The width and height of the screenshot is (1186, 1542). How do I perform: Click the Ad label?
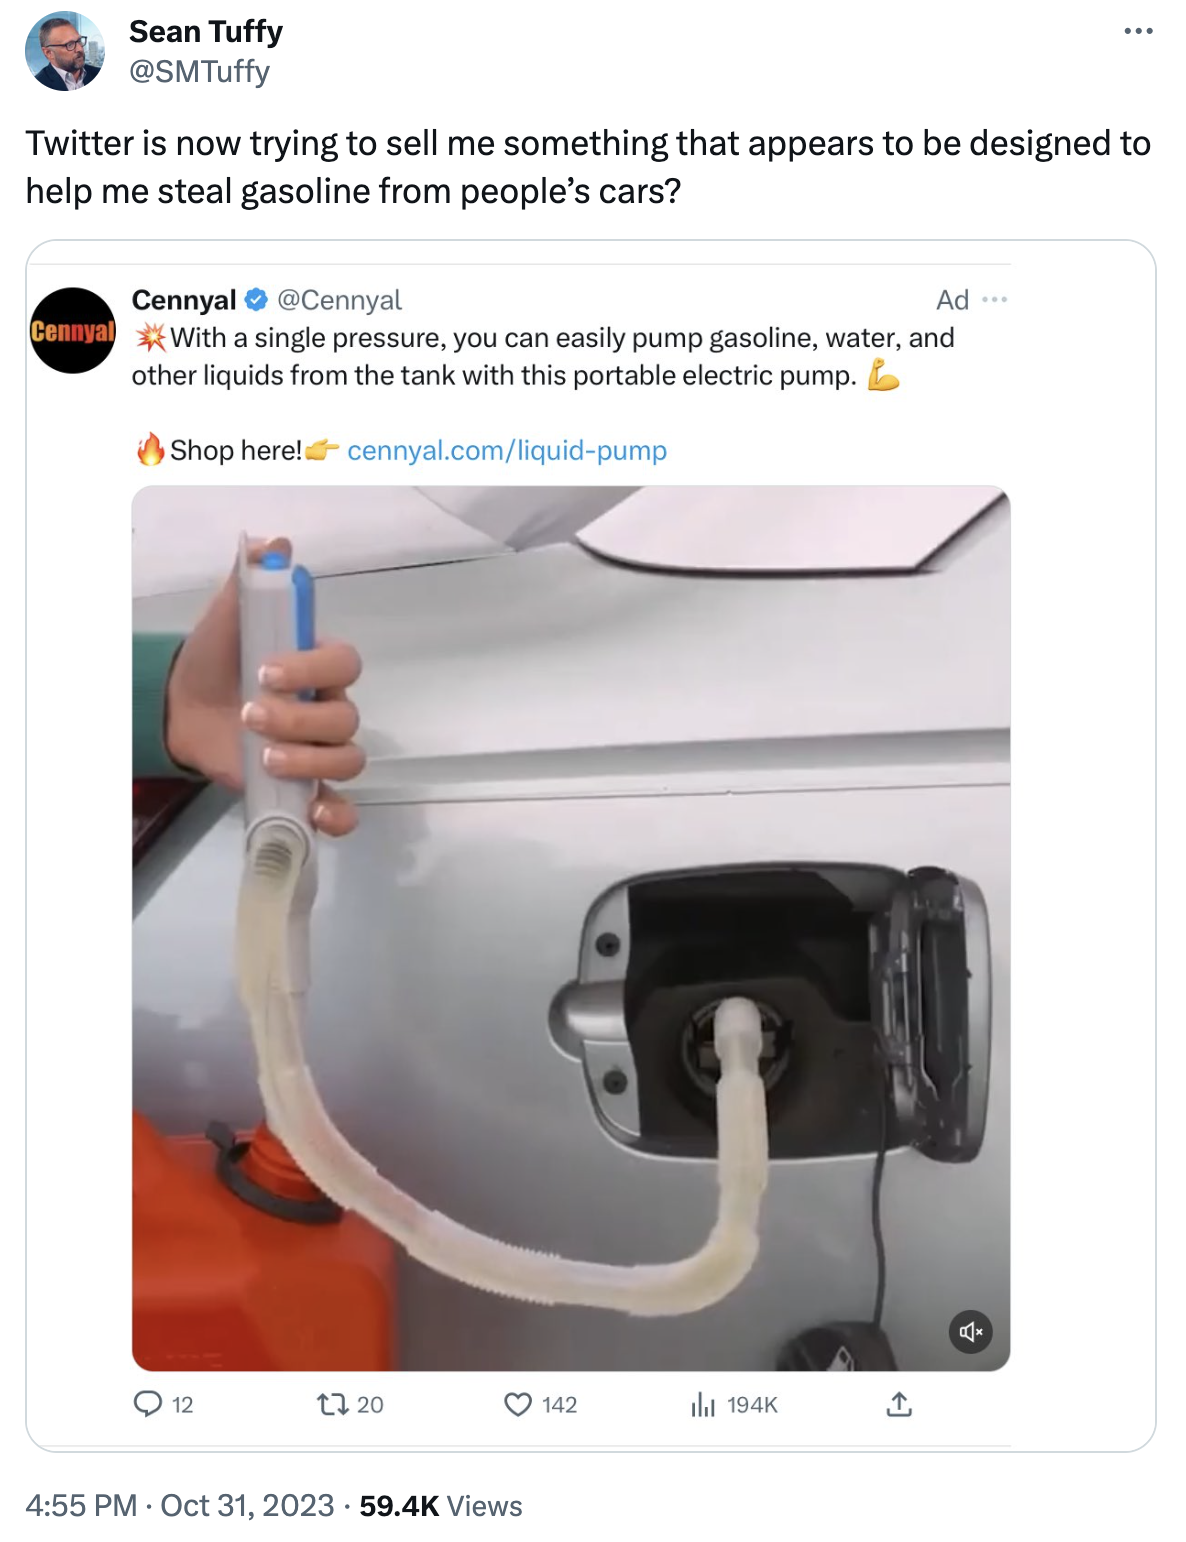click(952, 300)
